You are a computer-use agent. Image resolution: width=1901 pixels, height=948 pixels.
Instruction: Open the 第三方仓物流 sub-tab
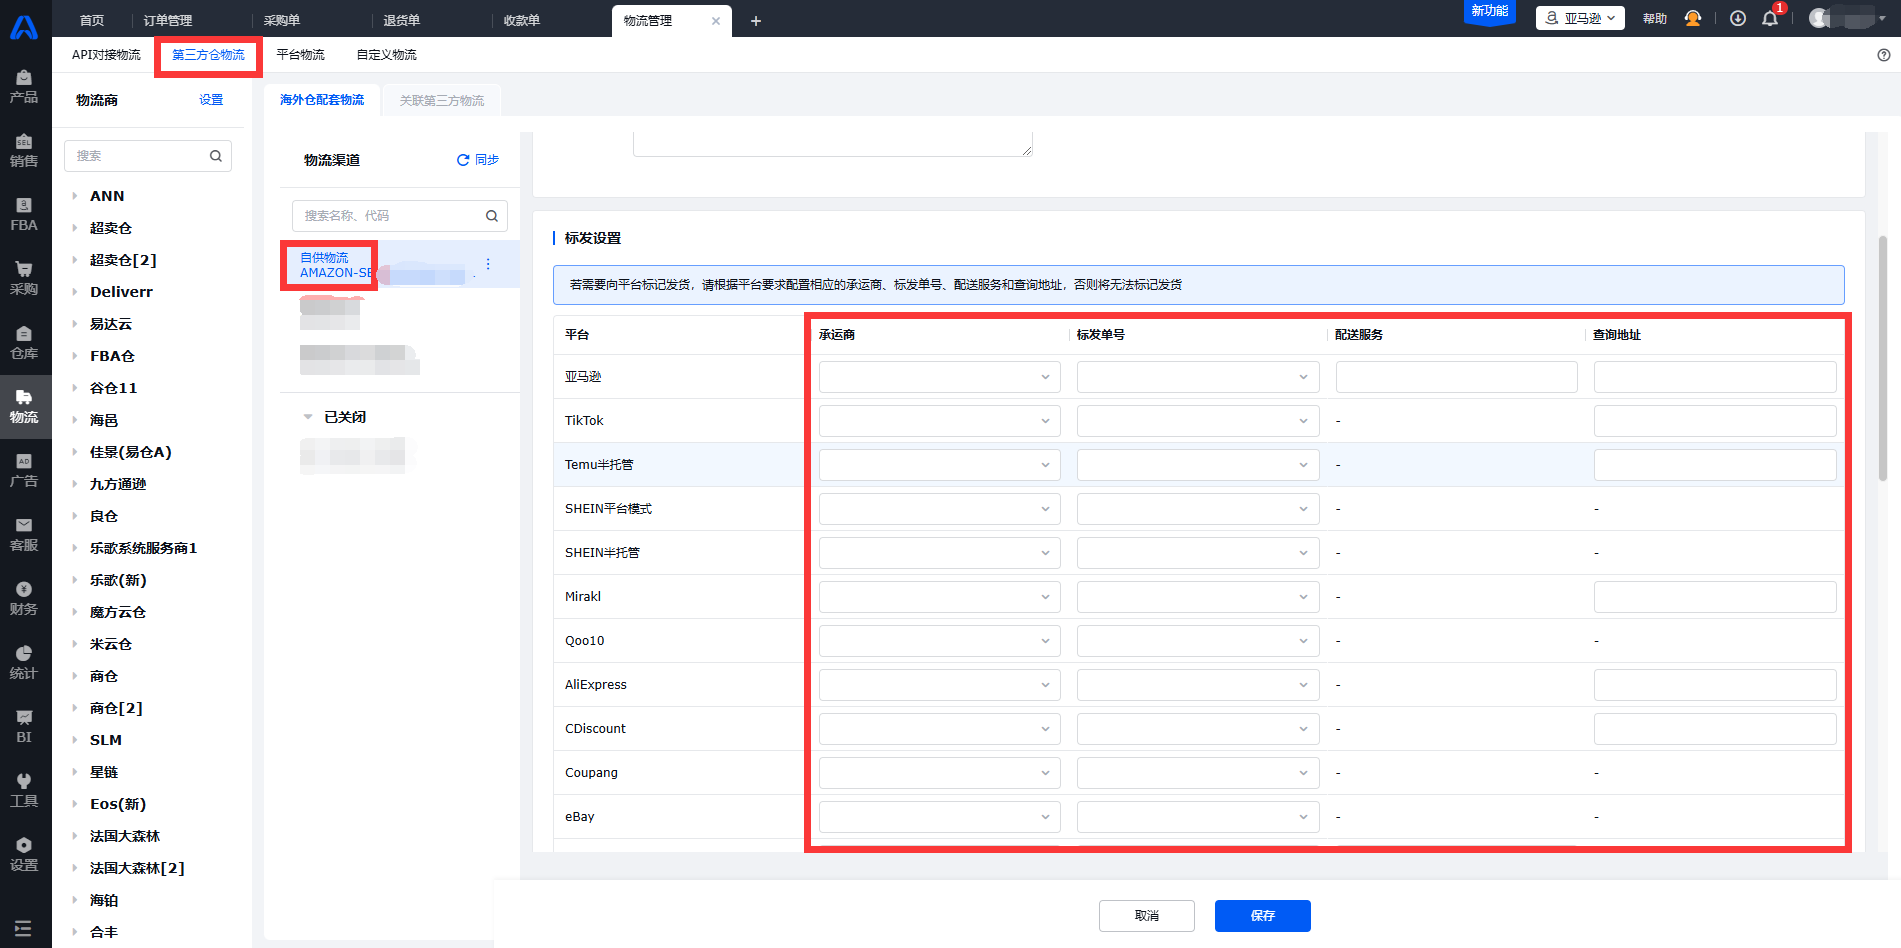point(208,55)
